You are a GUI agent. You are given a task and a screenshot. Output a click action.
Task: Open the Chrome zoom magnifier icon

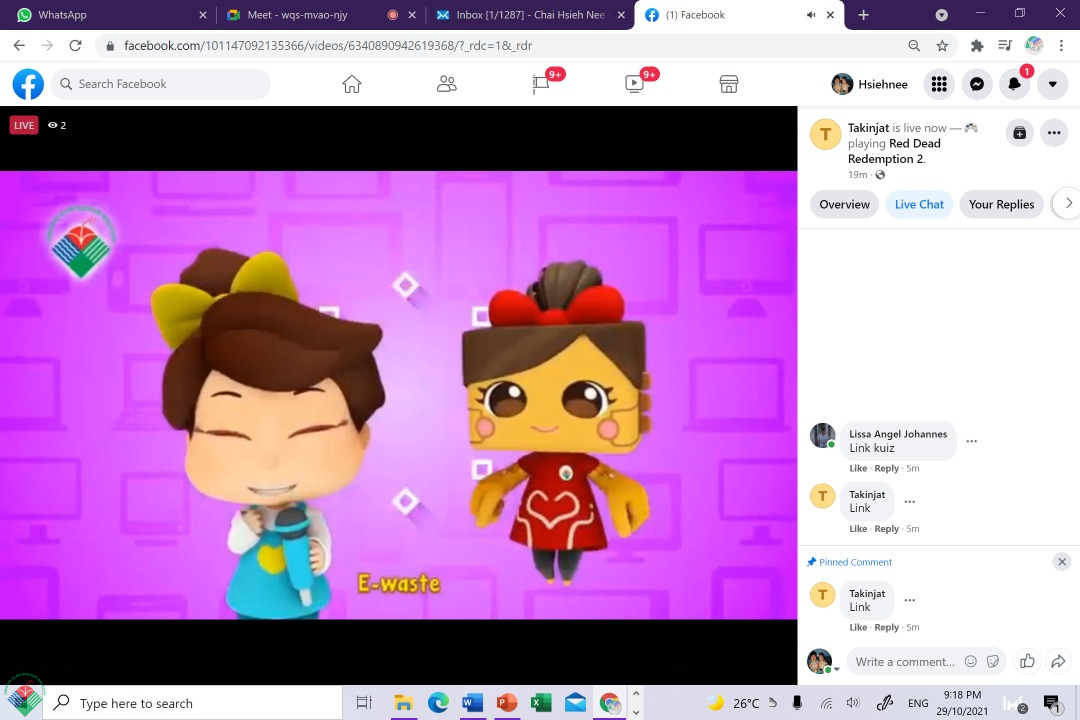914,45
